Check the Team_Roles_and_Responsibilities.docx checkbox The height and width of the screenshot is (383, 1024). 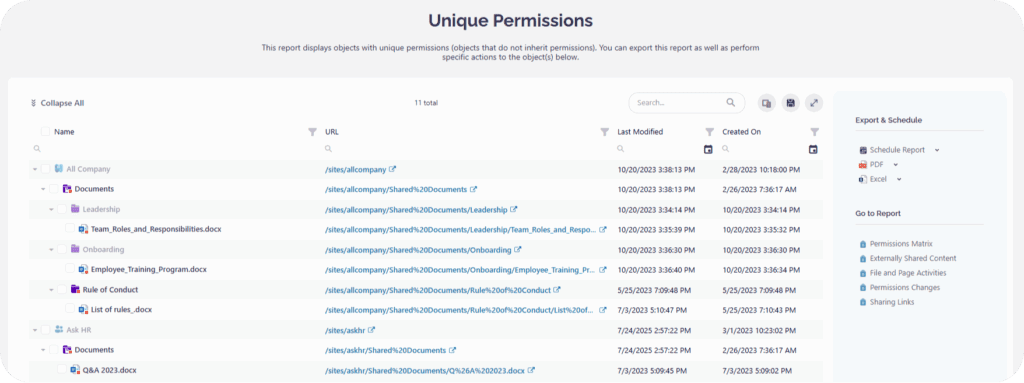[x=70, y=229]
